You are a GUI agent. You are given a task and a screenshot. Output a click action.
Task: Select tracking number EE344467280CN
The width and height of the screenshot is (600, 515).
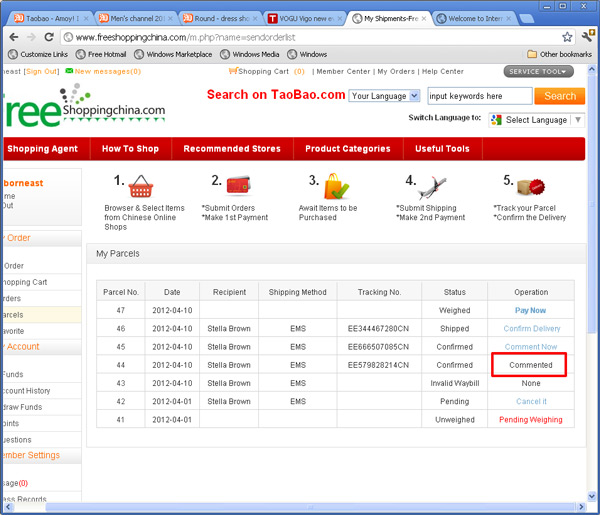(x=378, y=329)
